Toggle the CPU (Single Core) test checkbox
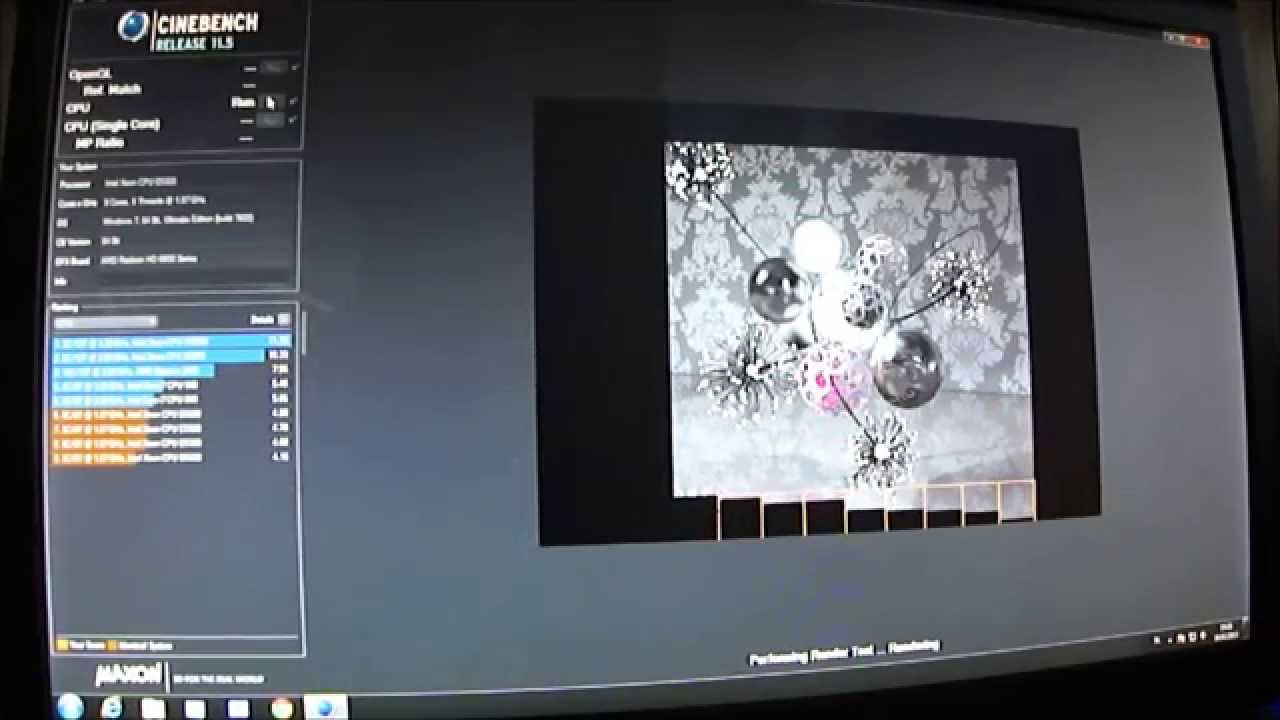Viewport: 1280px width, 720px height. [x=293, y=119]
